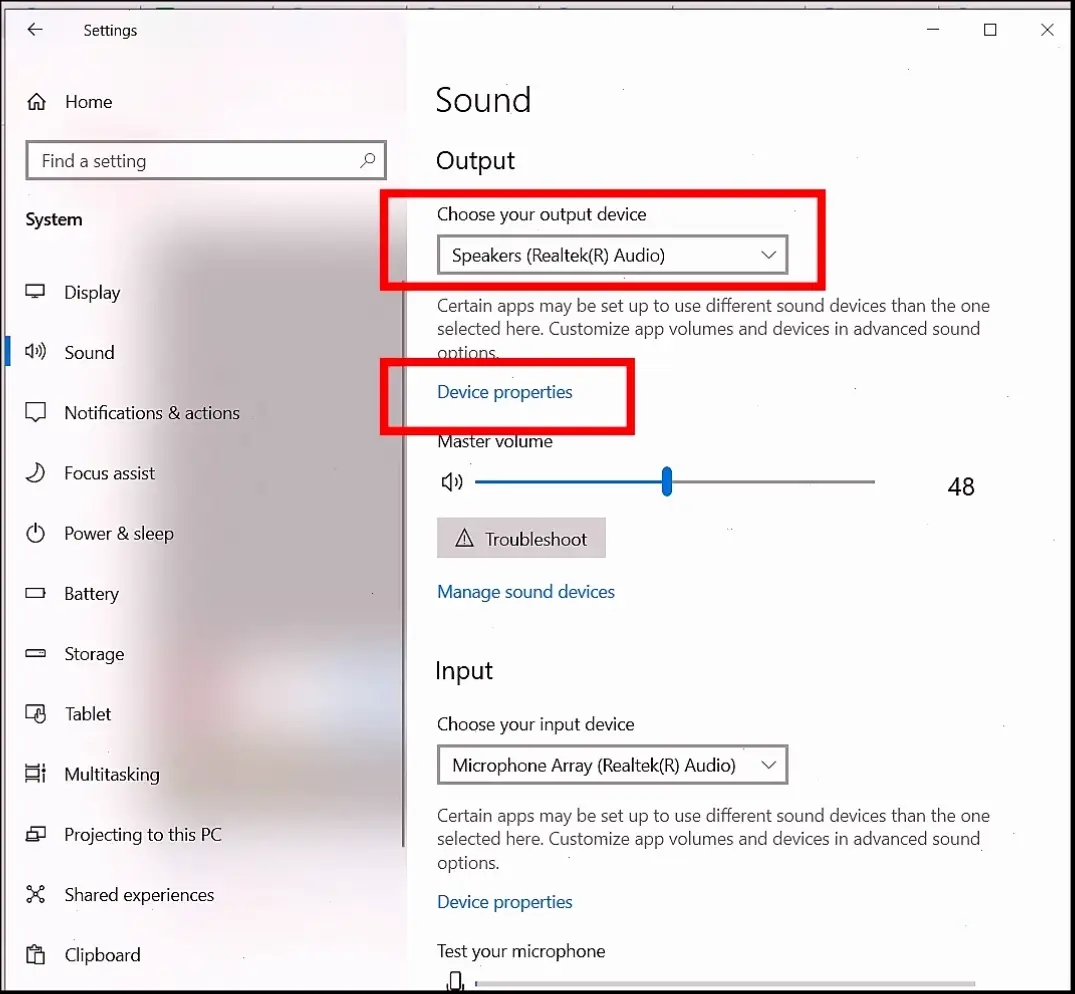
Task: Mute using the master volume speaker icon
Action: click(452, 482)
